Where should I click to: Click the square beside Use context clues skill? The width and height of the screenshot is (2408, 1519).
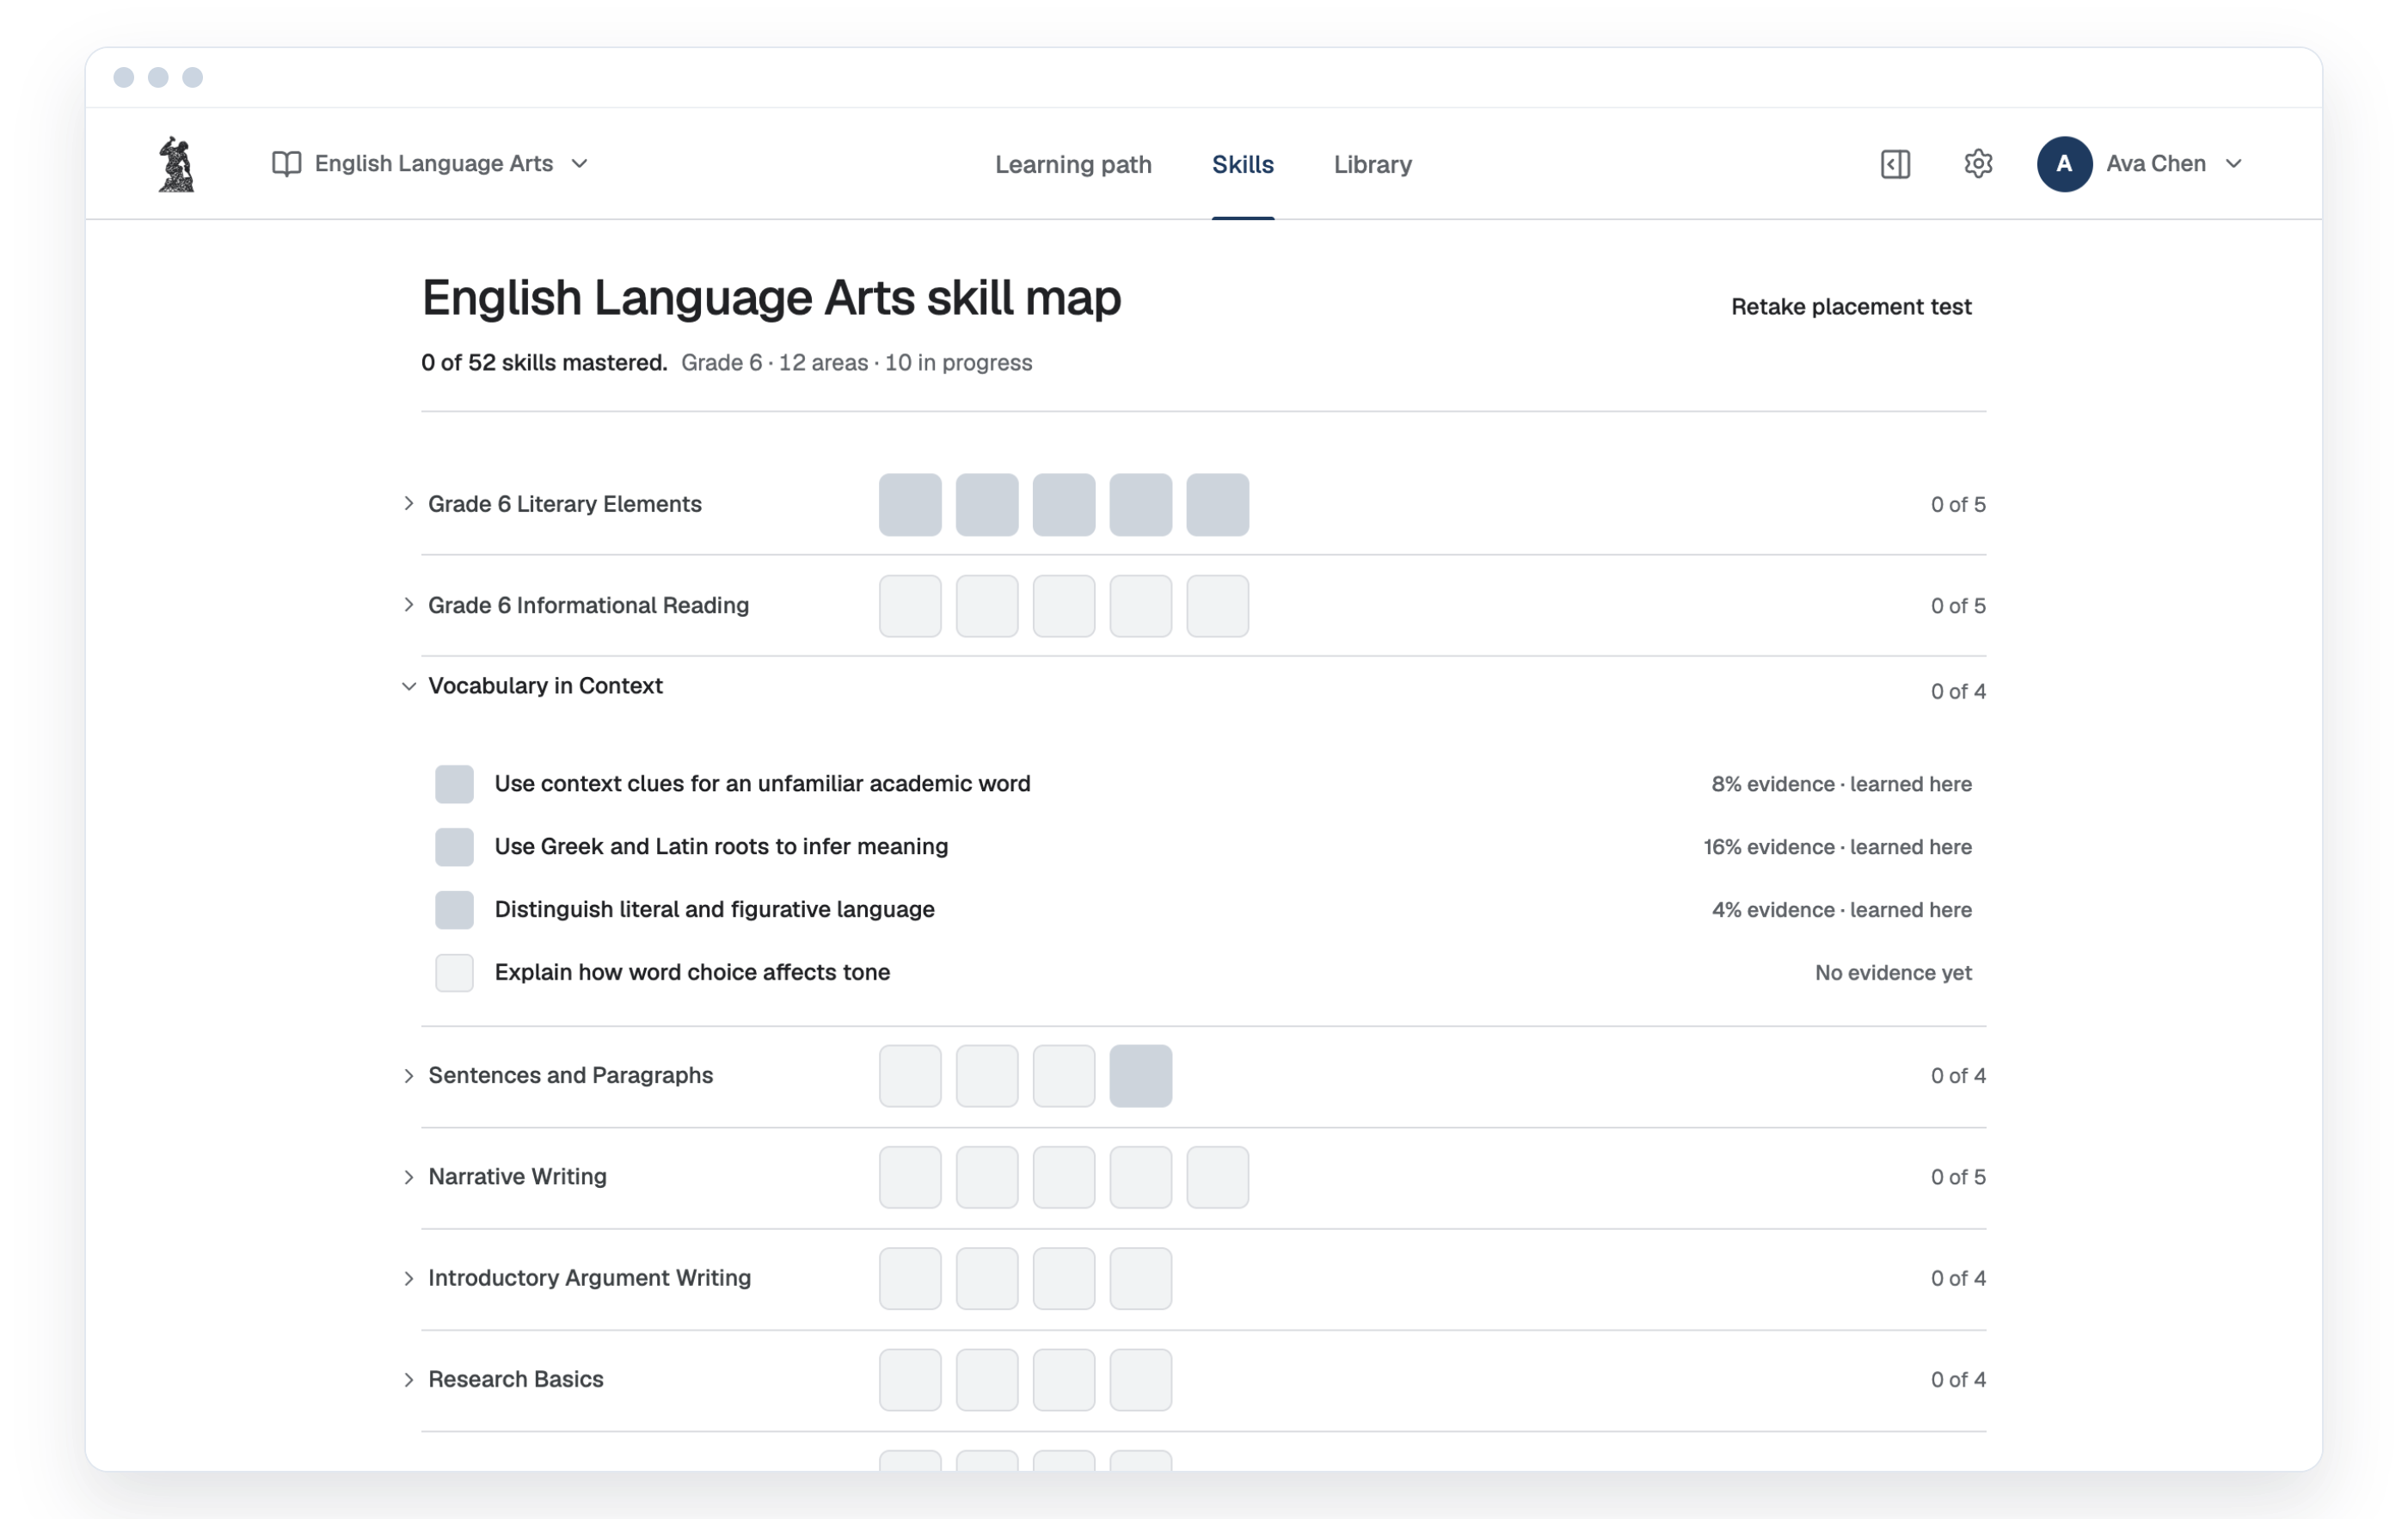454,784
